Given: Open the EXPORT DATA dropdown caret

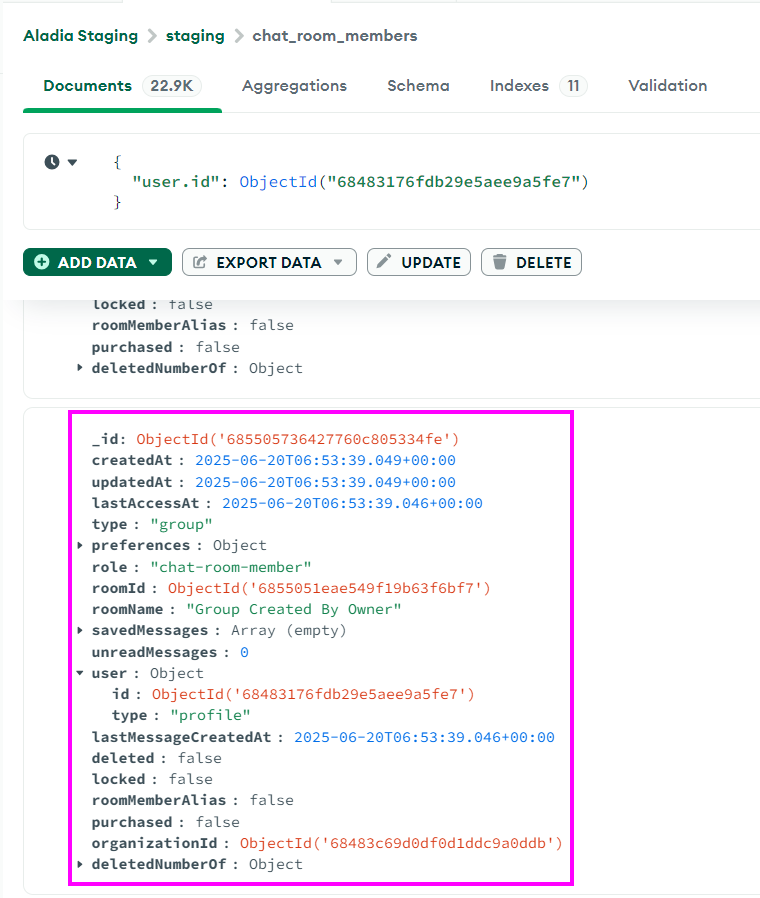Looking at the screenshot, I should [x=338, y=262].
